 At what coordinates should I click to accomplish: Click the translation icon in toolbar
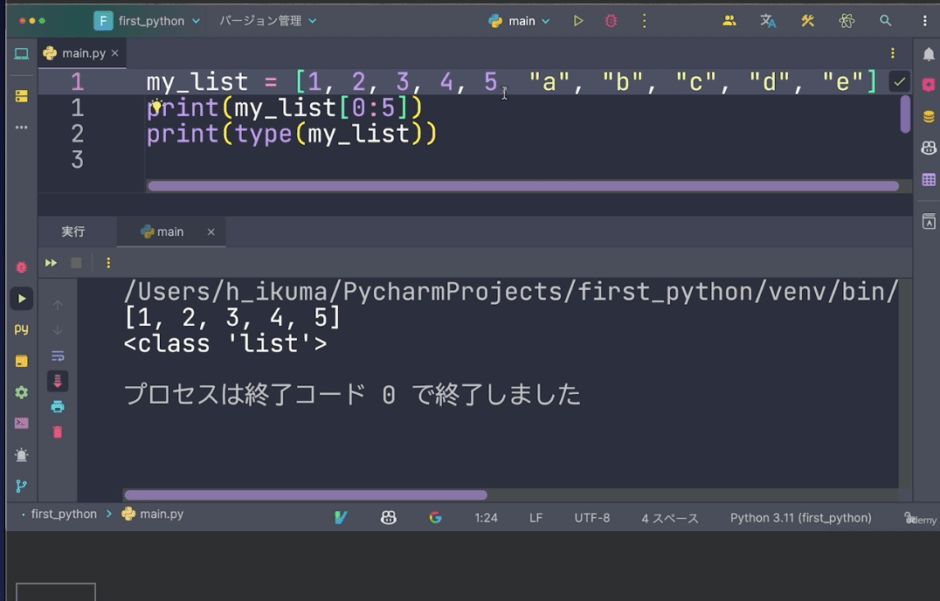(768, 21)
